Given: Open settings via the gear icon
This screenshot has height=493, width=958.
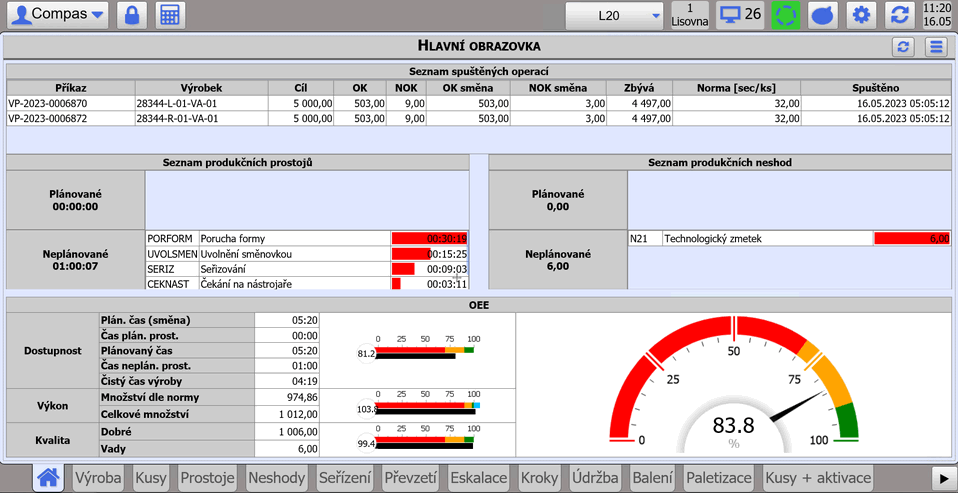Looking at the screenshot, I should 861,15.
